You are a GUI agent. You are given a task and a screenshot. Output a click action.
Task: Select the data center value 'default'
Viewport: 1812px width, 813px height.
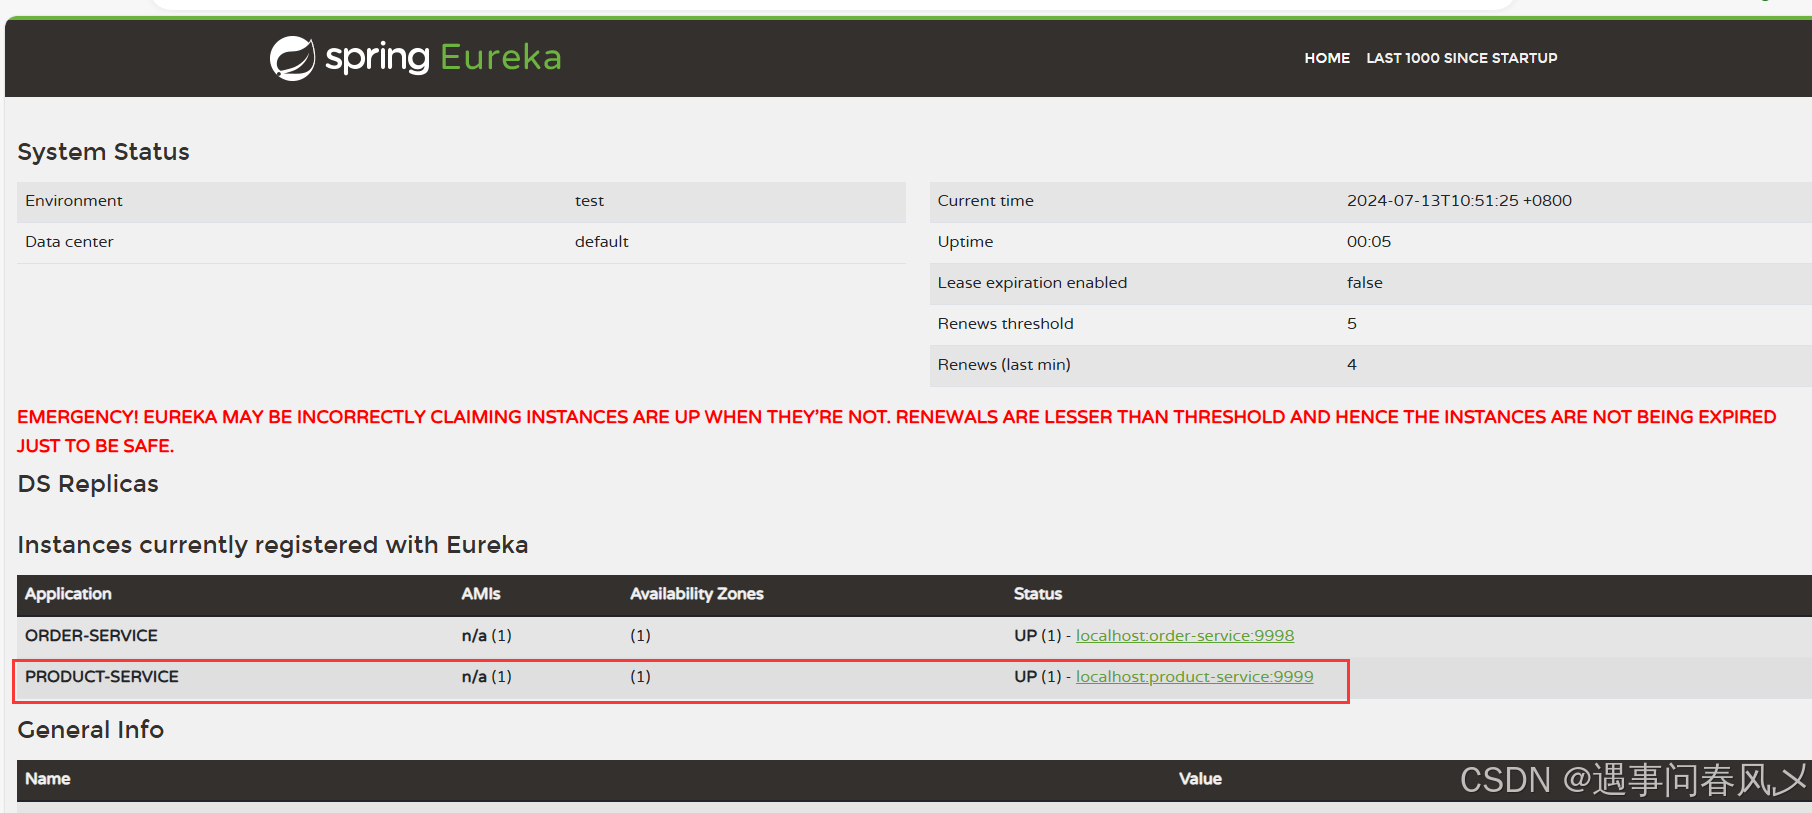coord(601,242)
